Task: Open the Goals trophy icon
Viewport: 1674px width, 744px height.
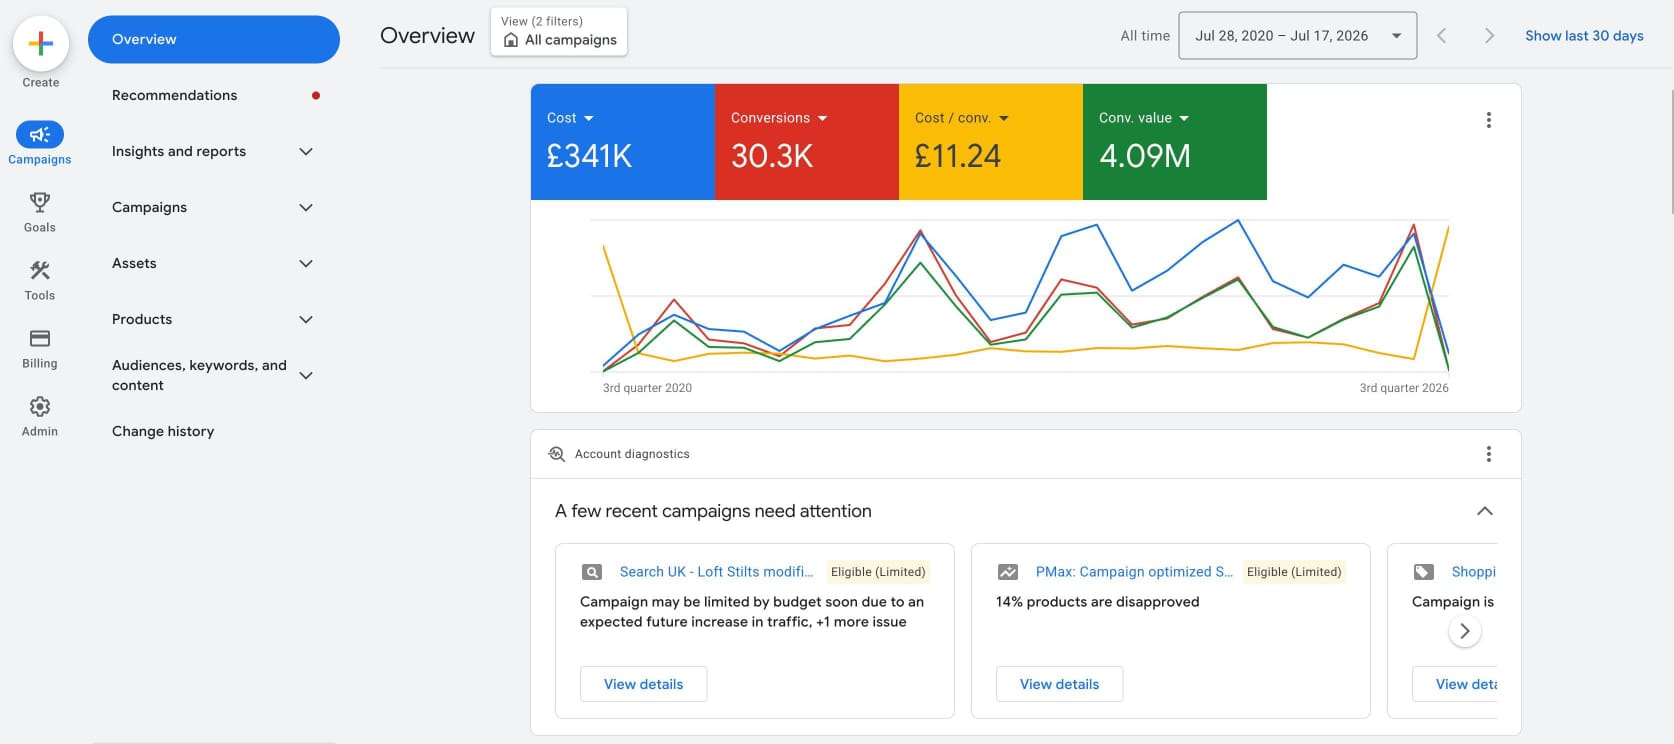Action: click(40, 202)
